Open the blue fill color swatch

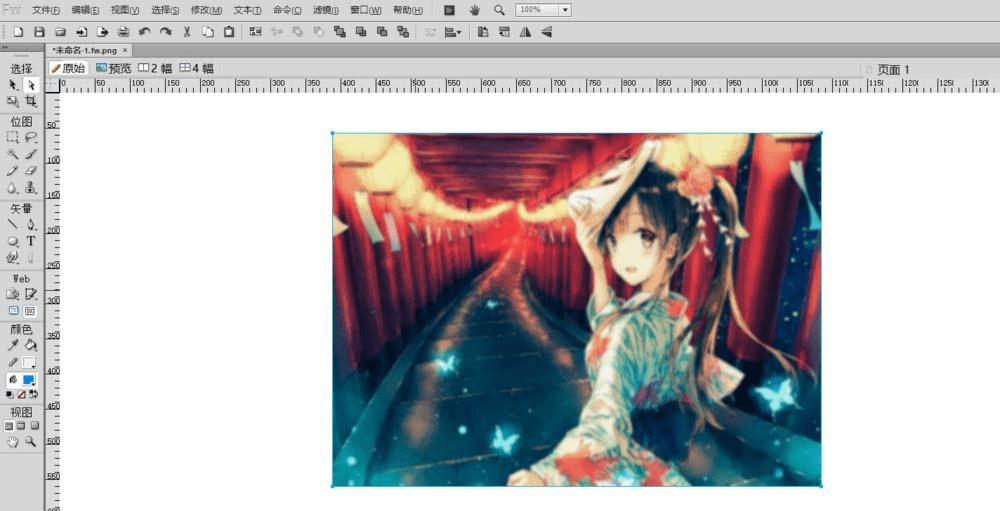[29, 380]
